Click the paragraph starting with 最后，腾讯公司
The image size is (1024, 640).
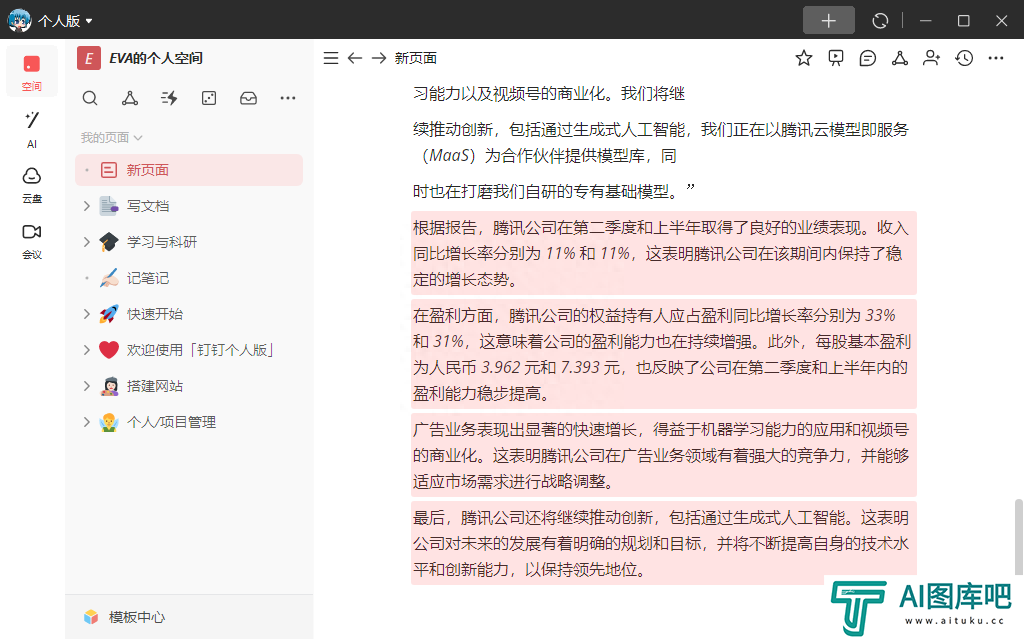pyautogui.click(x=664, y=543)
